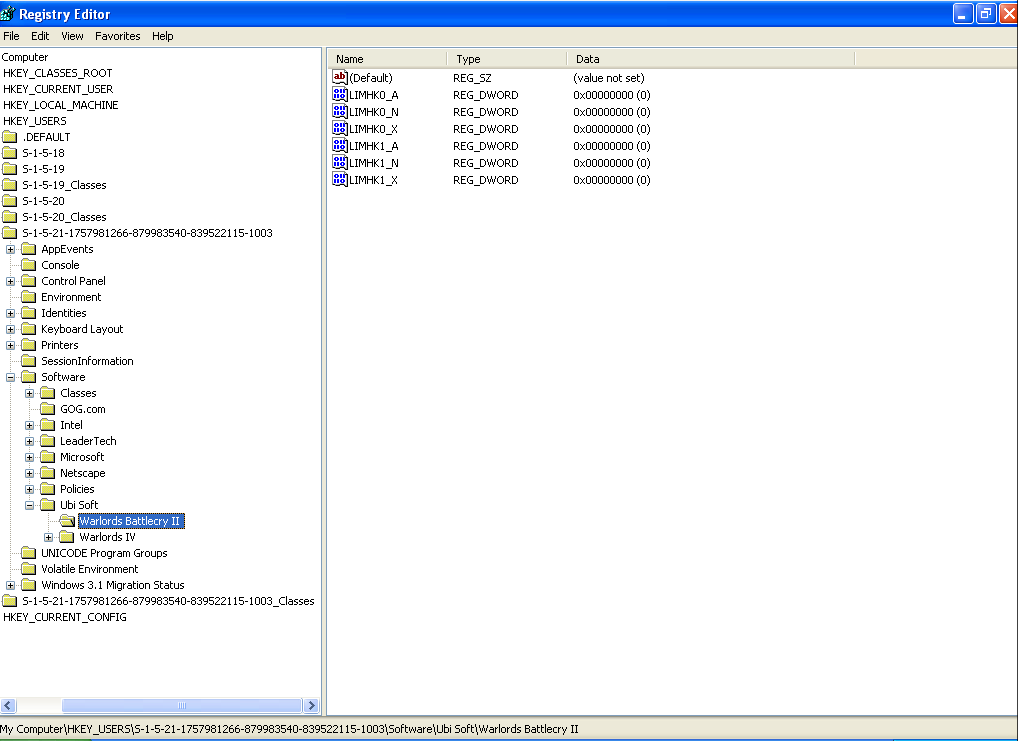Click the (Default) string value icon
Image resolution: width=1018 pixels, height=741 pixels.
pyautogui.click(x=340, y=78)
